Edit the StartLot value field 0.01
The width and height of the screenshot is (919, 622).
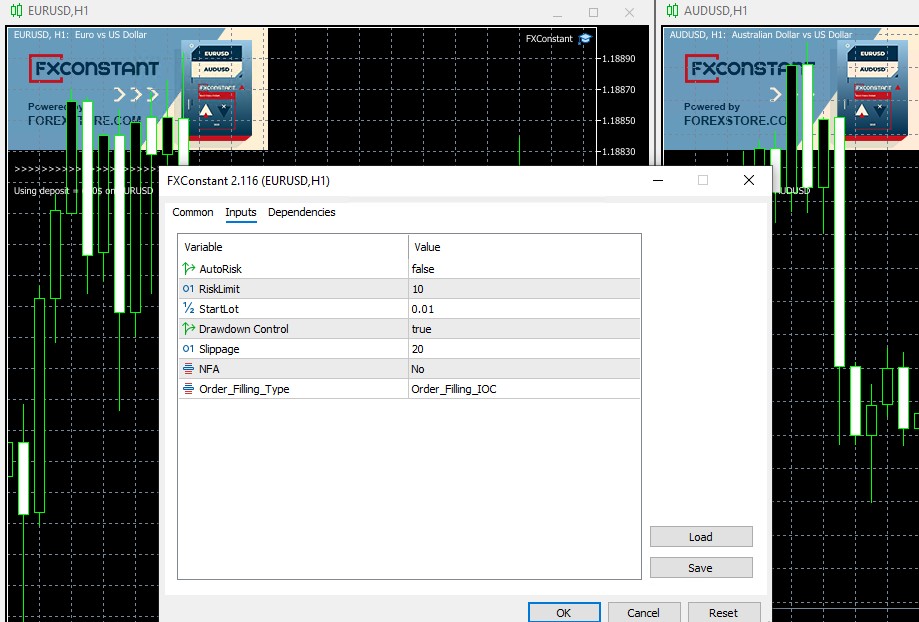pyautogui.click(x=524, y=309)
